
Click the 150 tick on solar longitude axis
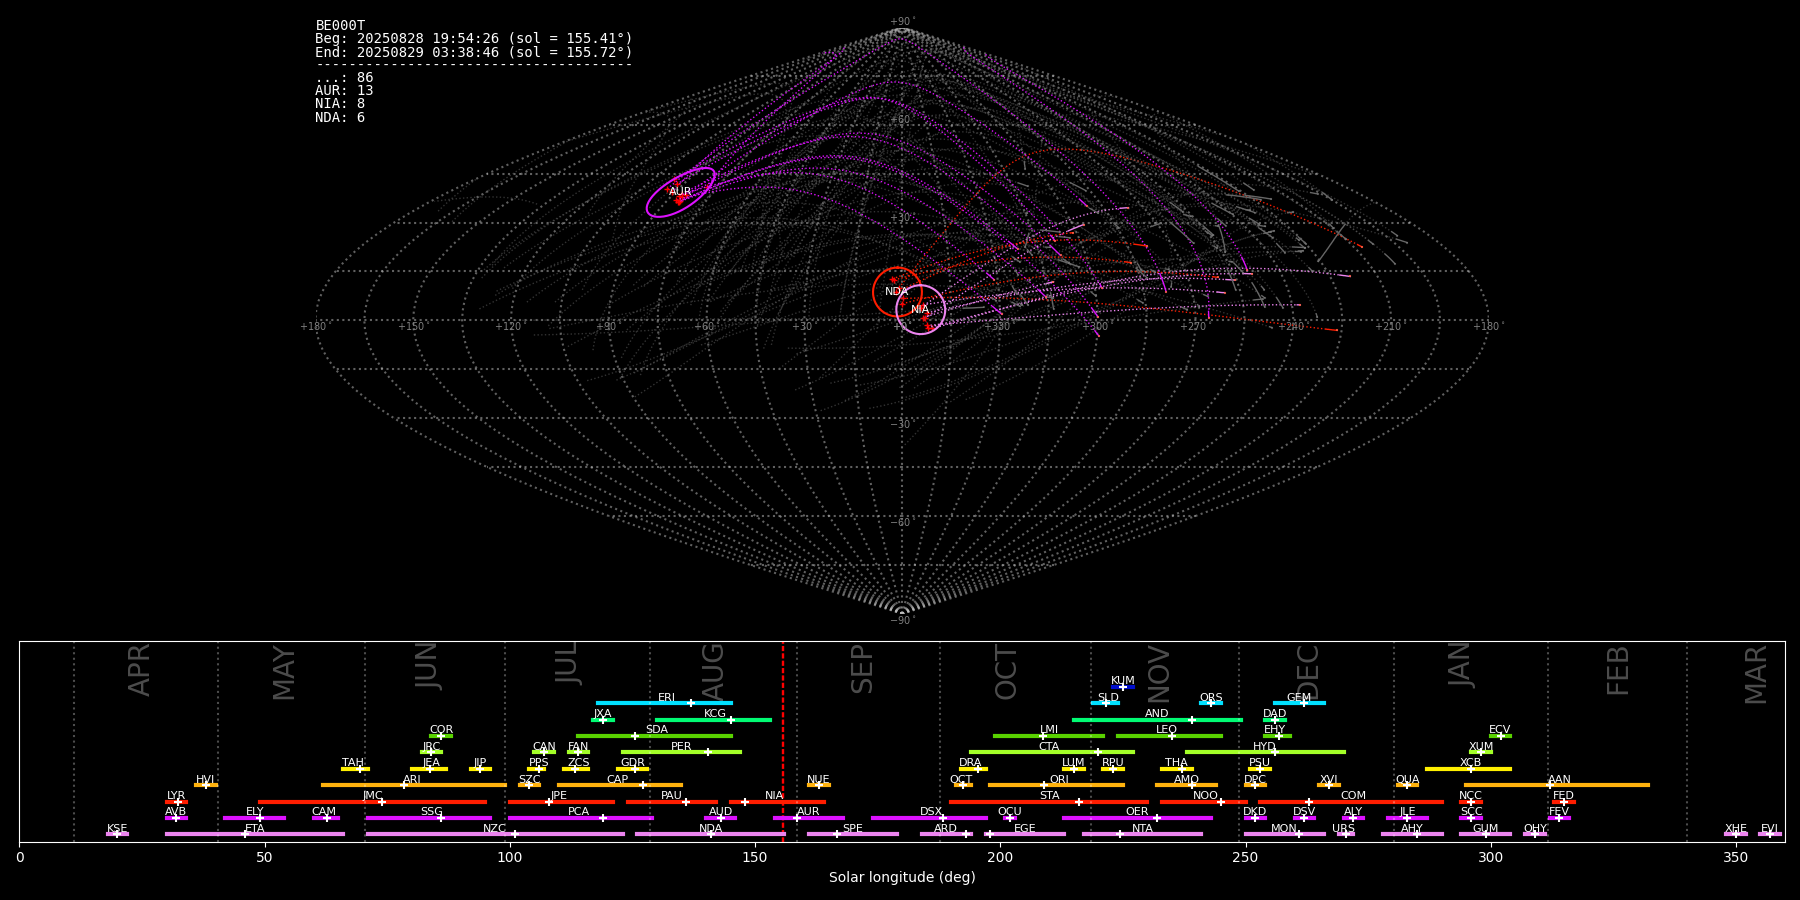[755, 858]
